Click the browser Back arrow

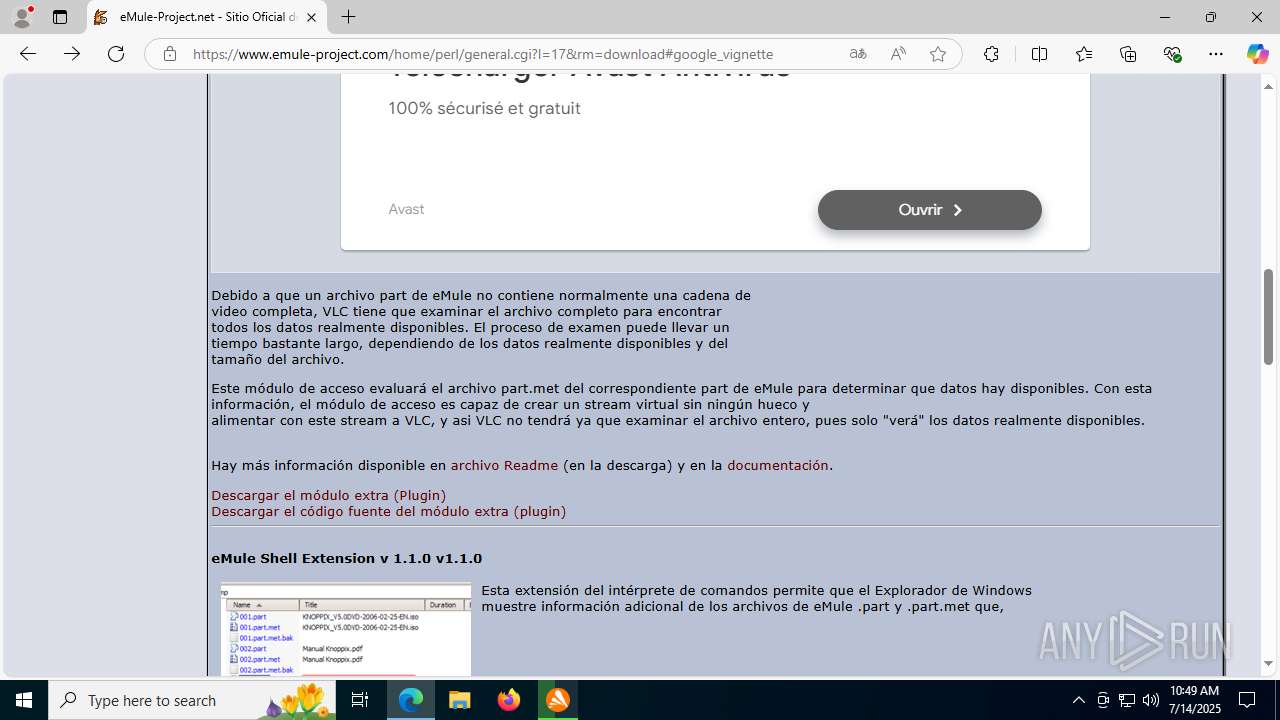pyautogui.click(x=28, y=54)
